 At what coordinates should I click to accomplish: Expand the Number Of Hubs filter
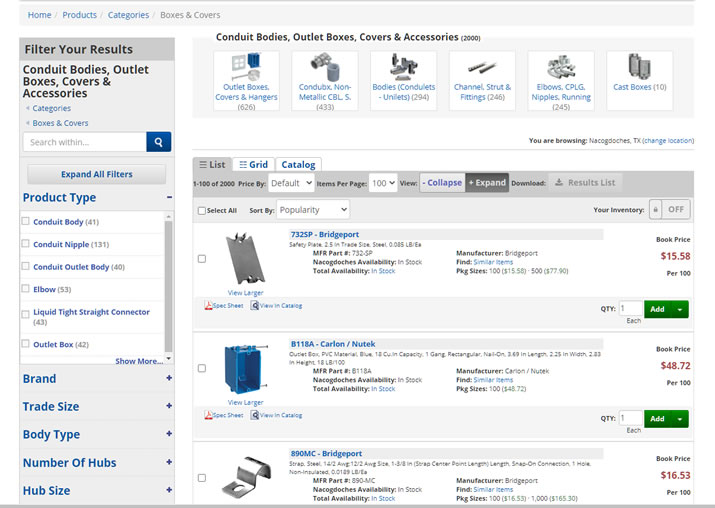(169, 462)
